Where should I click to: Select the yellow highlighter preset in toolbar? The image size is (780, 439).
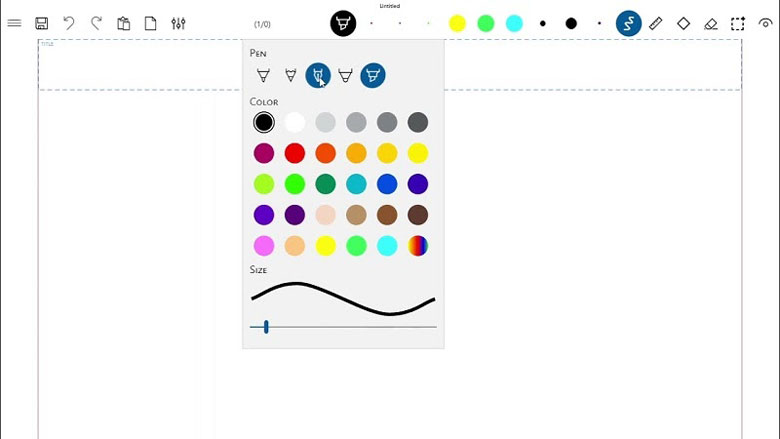pyautogui.click(x=457, y=23)
